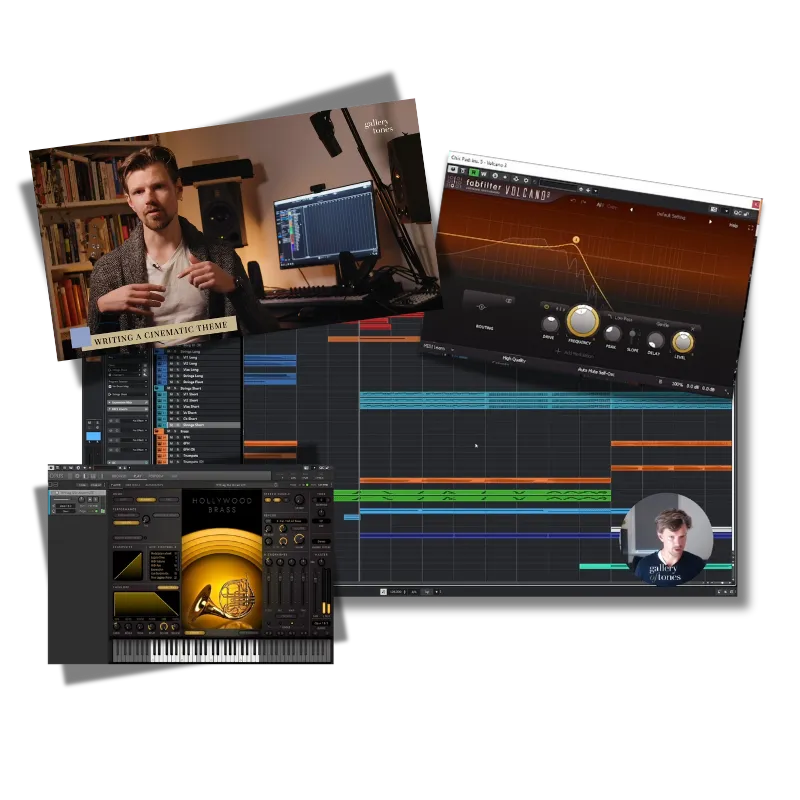800x800 pixels.
Task: Open the Gentle filter style selector
Action: [662, 324]
